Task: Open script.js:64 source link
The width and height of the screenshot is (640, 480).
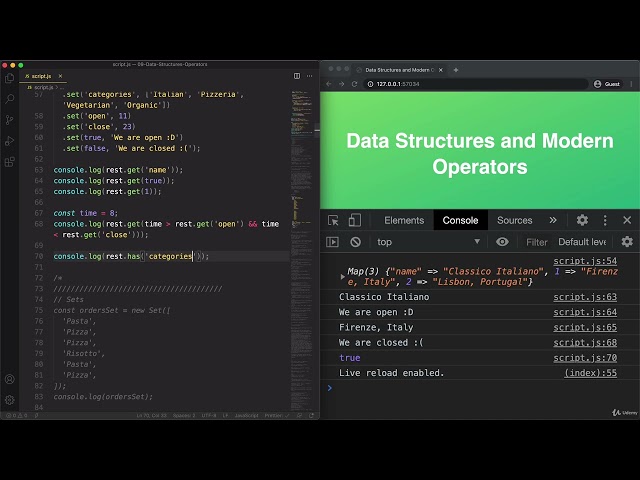Action: click(585, 312)
